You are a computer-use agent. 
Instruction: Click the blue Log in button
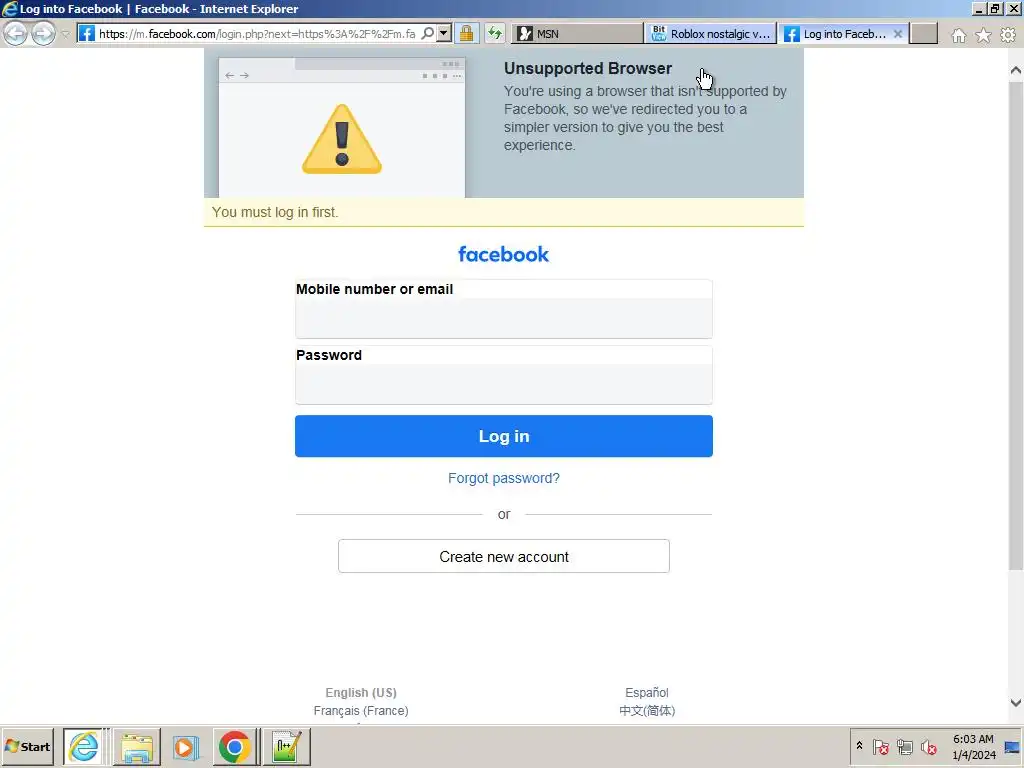[x=504, y=436]
